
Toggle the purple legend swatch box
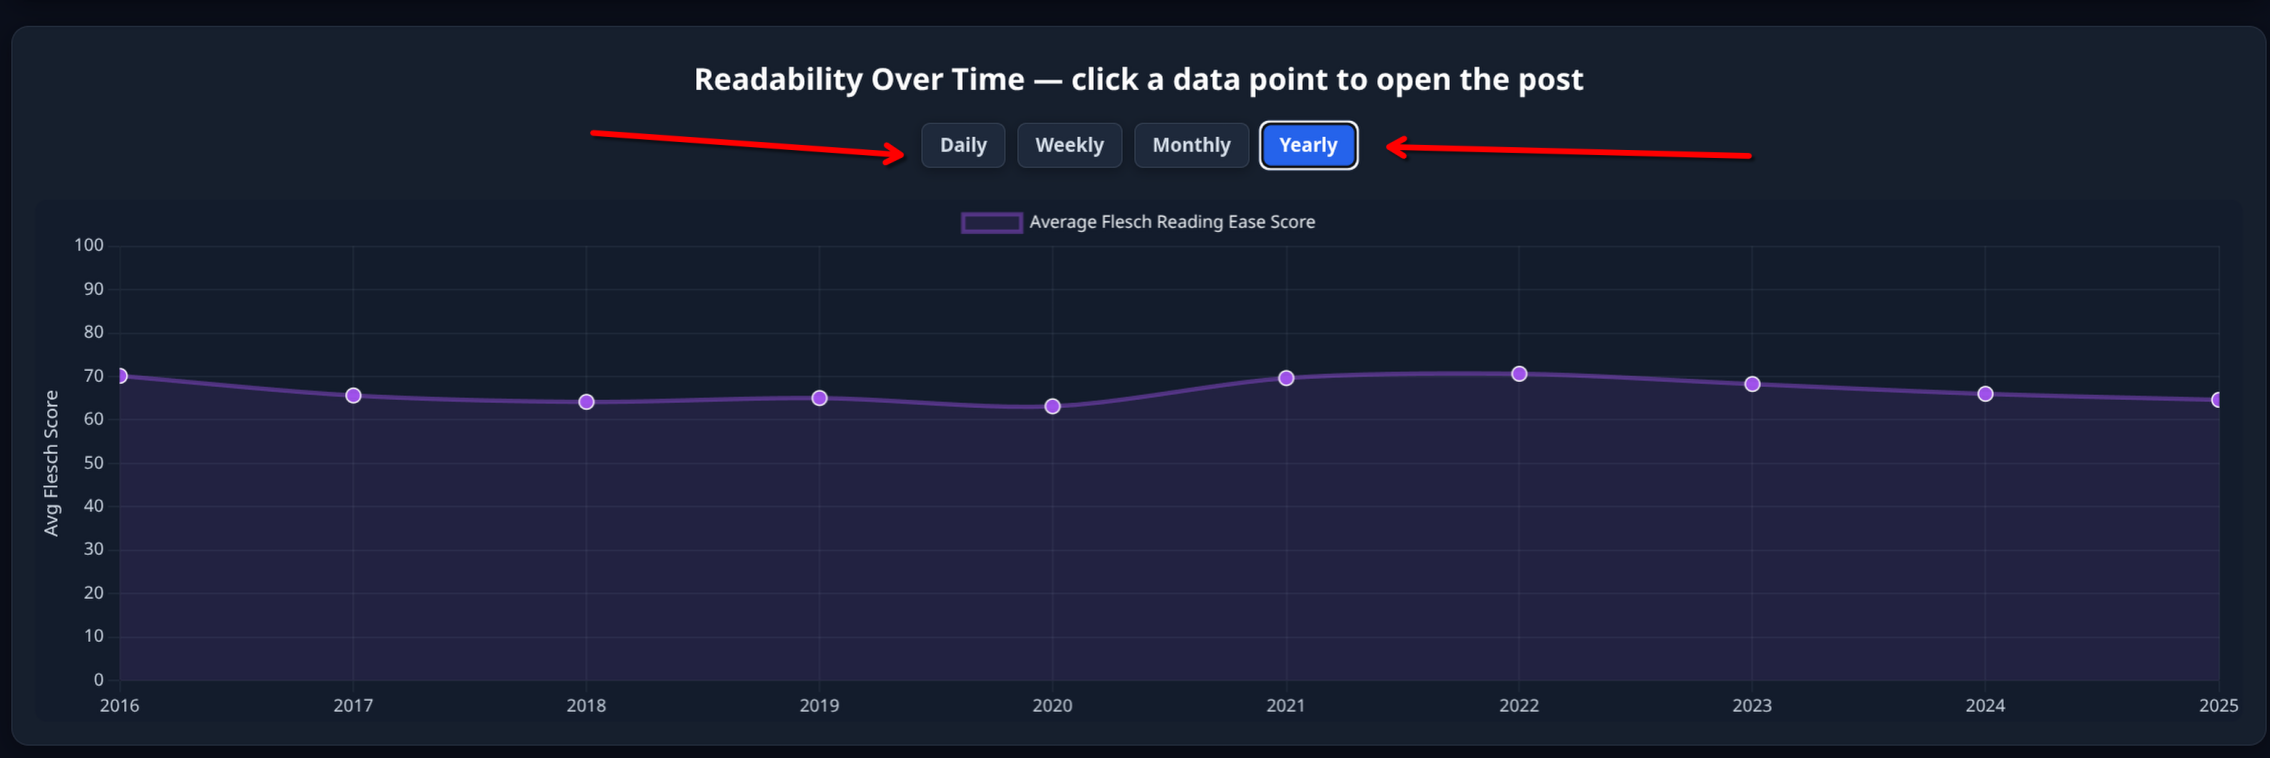coord(991,222)
